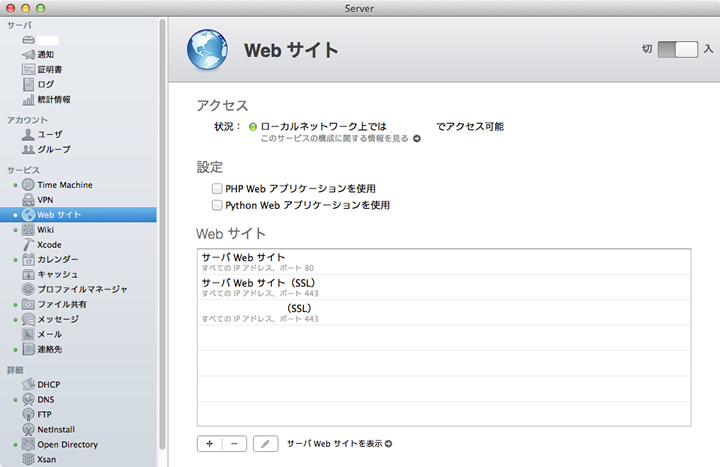Image resolution: width=720 pixels, height=467 pixels.
Task: Open サーバ Web サイトを表示 link
Action: (x=339, y=444)
